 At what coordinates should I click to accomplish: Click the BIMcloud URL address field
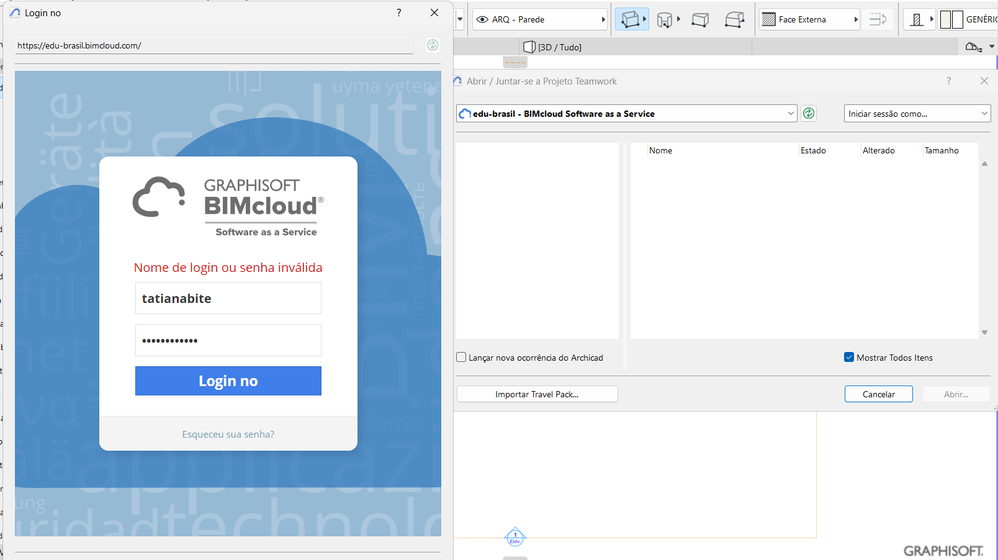(214, 46)
